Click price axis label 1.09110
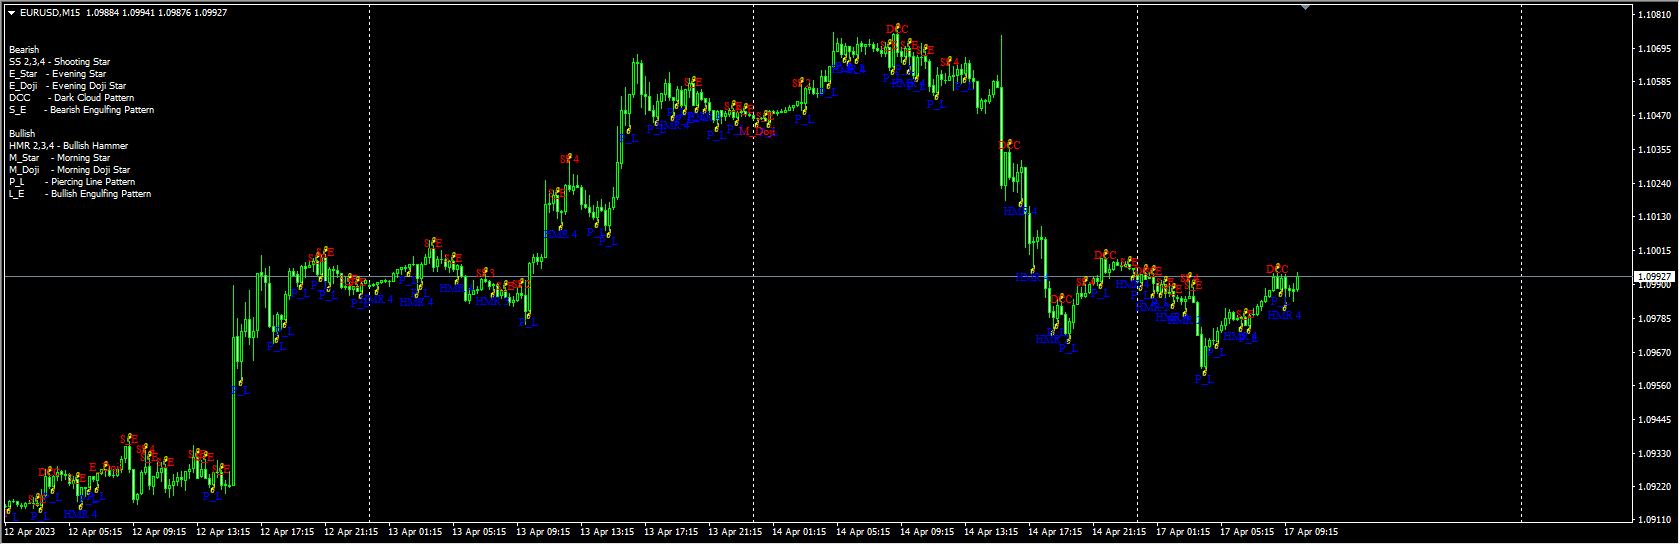1680x545 pixels. [1655, 520]
